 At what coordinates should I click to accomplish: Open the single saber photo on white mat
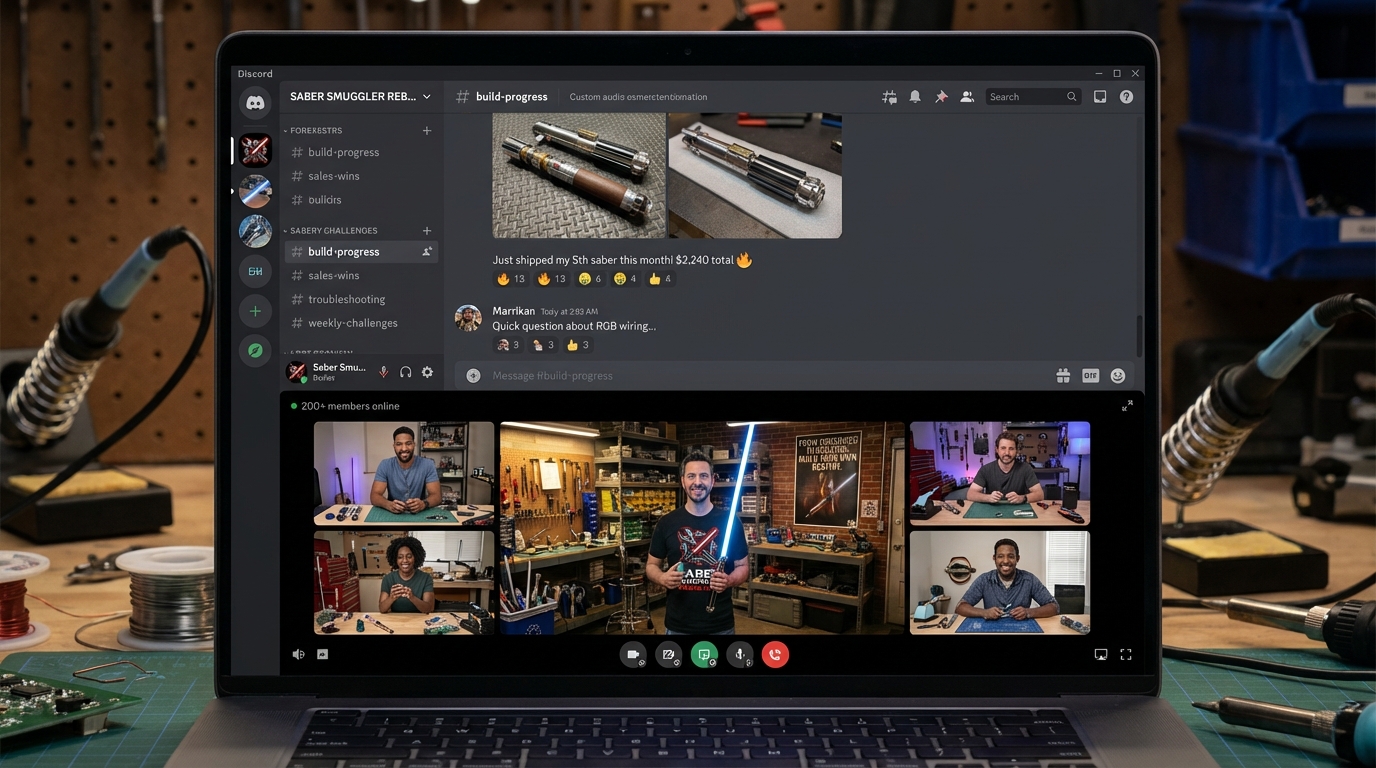[x=755, y=175]
